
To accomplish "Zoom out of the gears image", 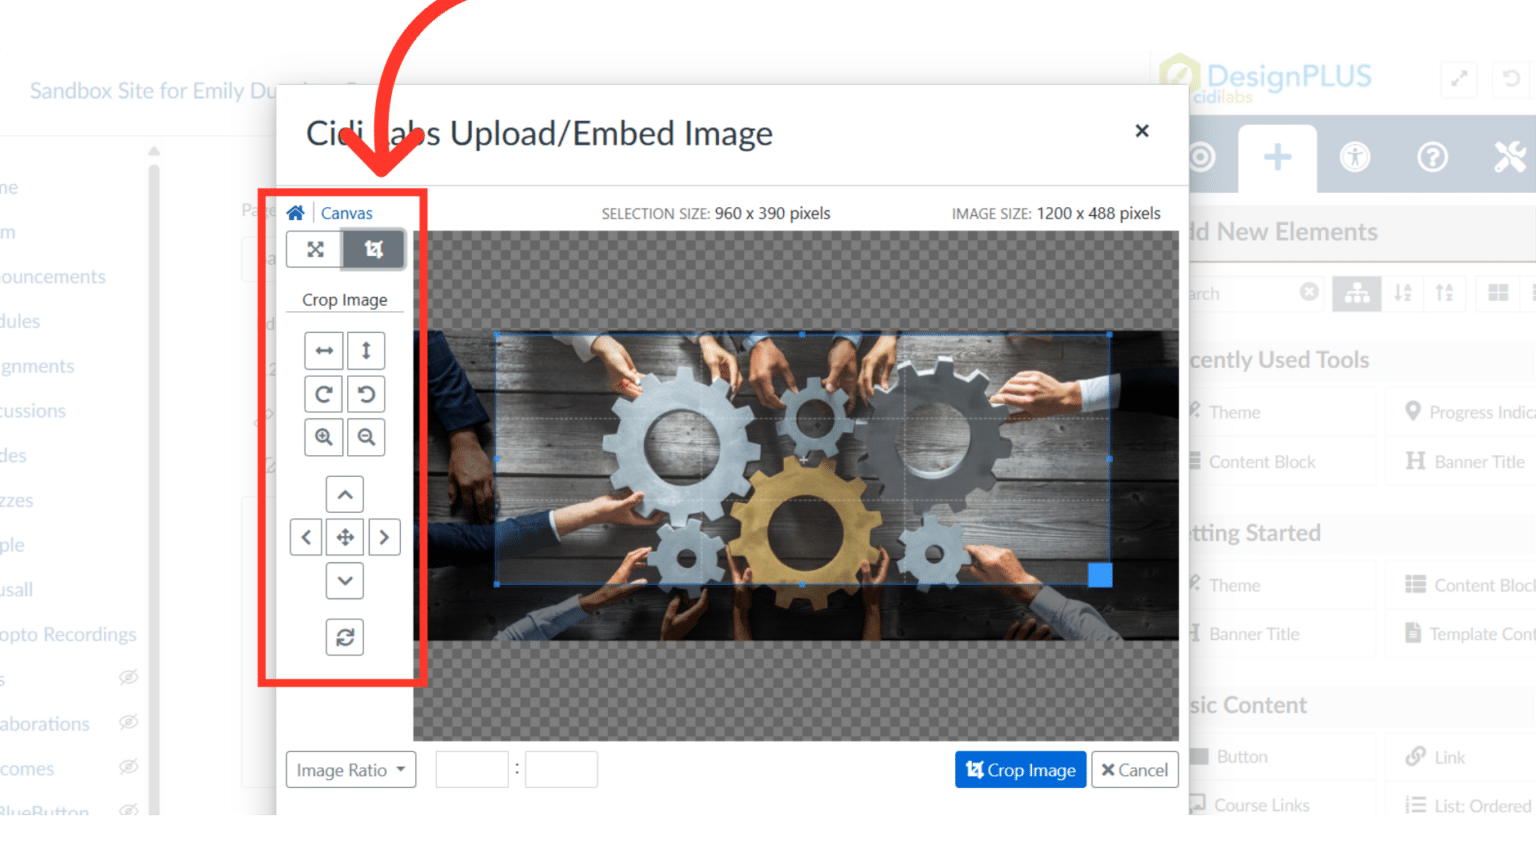I will (366, 437).
